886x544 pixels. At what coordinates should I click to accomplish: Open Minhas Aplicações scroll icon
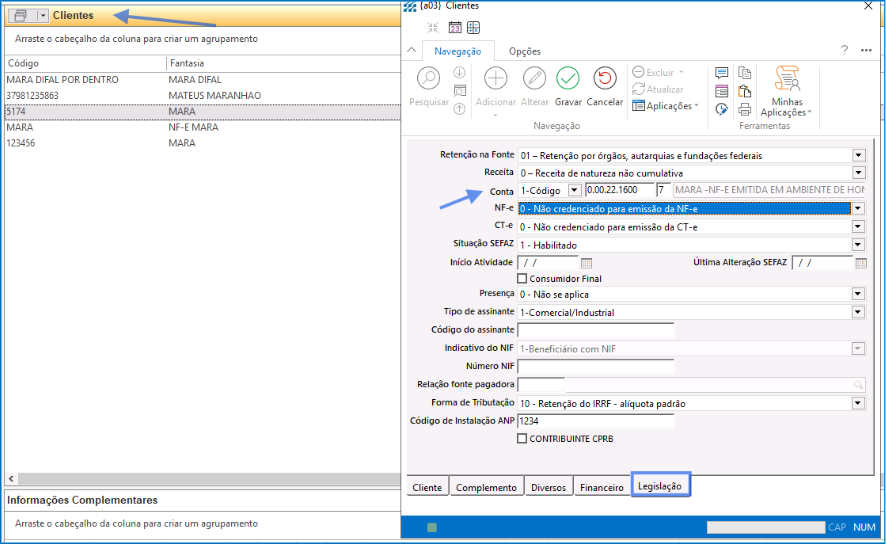point(787,79)
